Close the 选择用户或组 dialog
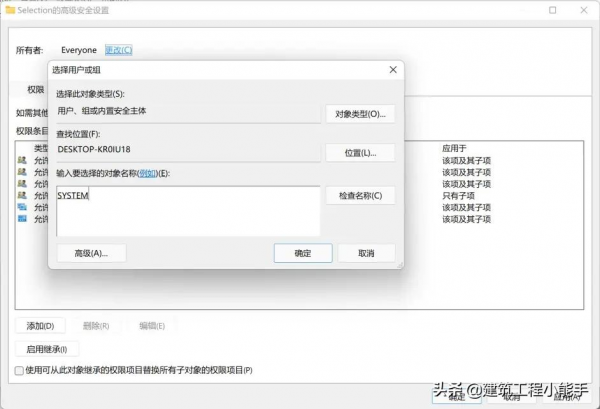 pos(393,70)
